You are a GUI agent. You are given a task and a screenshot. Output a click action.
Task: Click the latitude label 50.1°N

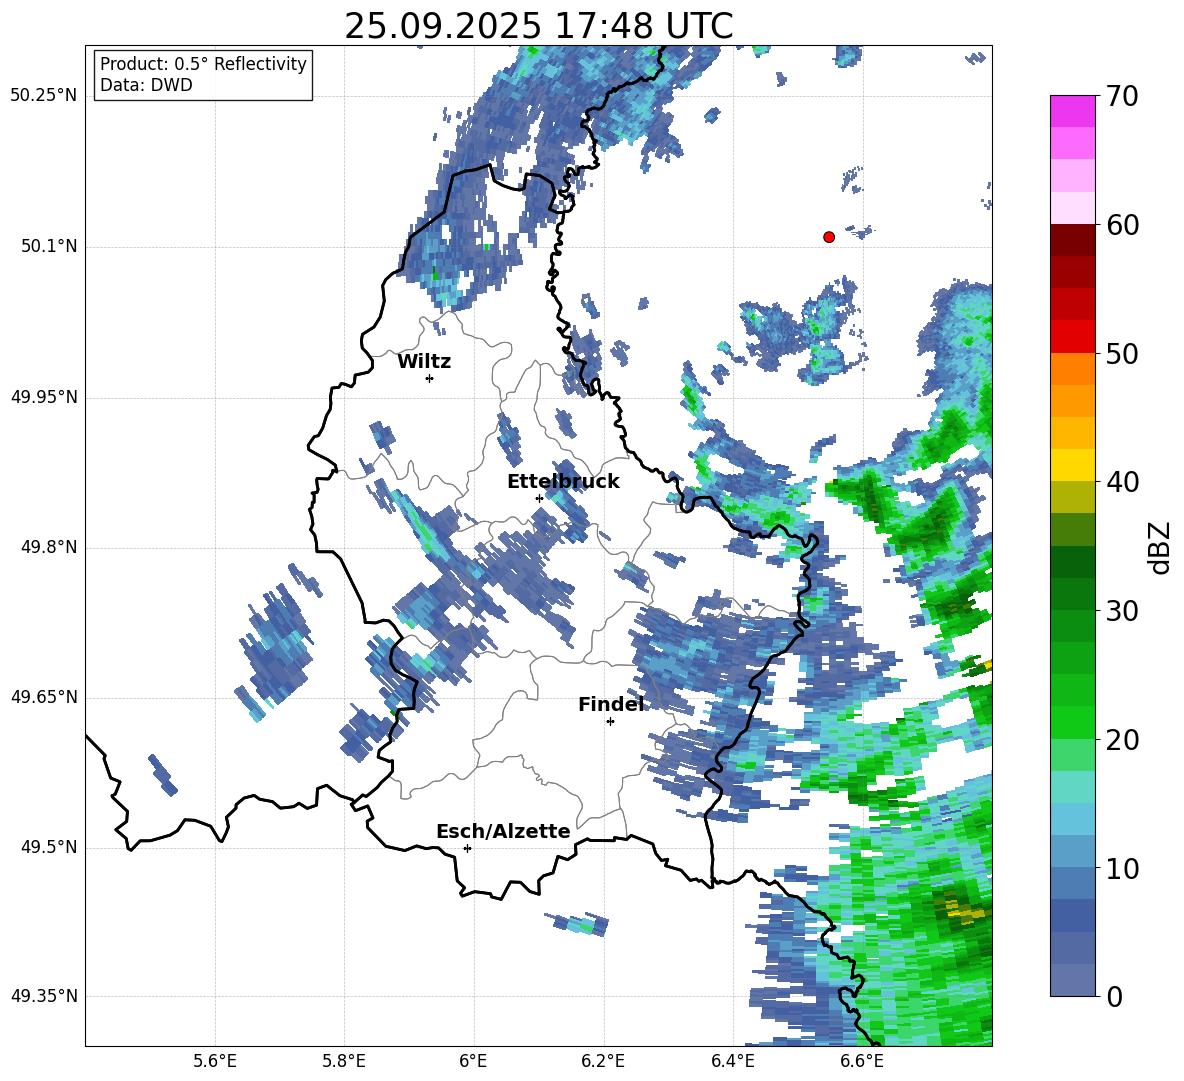coord(48,247)
